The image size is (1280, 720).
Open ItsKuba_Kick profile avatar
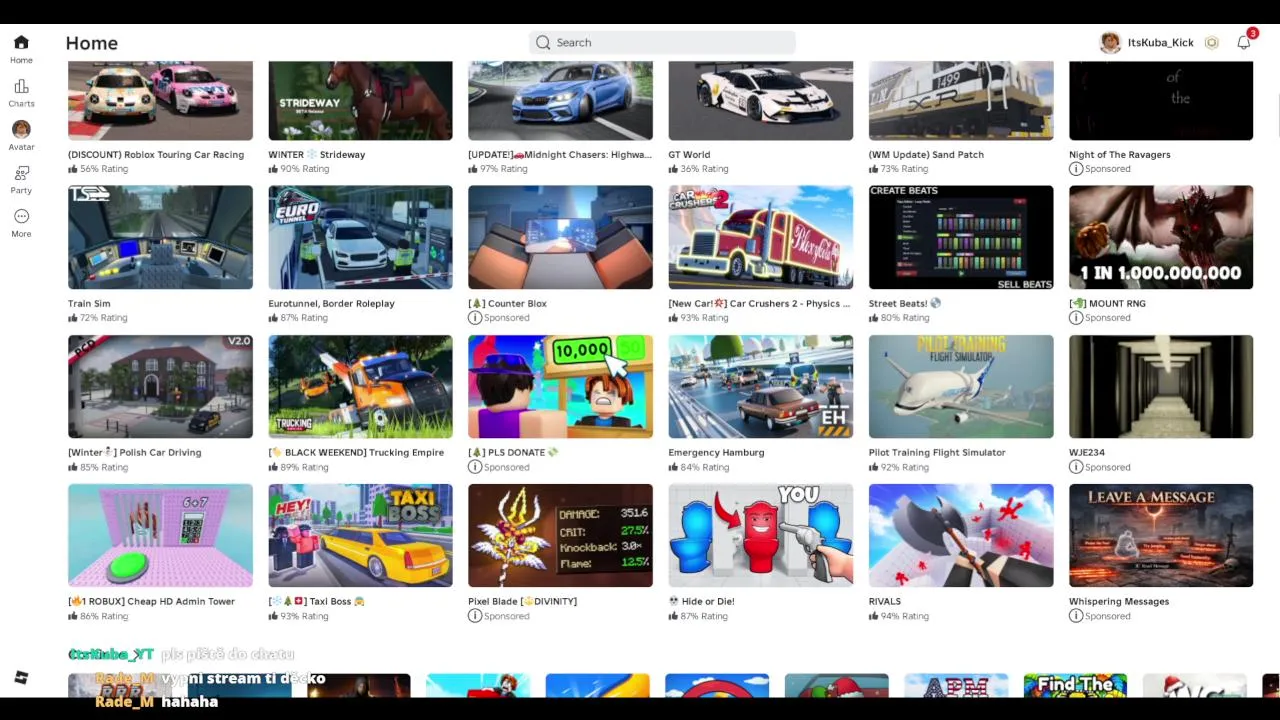pyautogui.click(x=1110, y=43)
